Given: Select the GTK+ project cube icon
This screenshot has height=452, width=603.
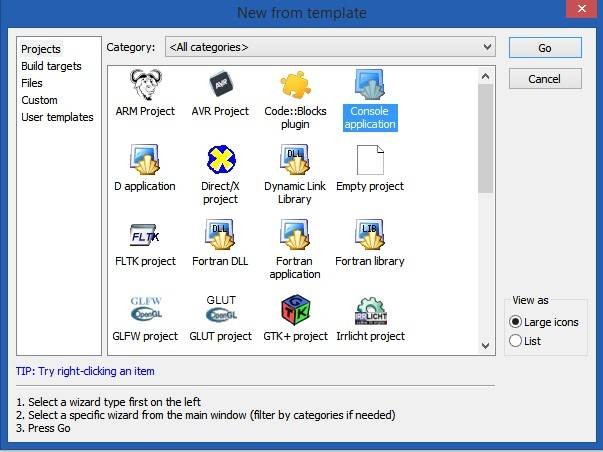Looking at the screenshot, I should (295, 310).
